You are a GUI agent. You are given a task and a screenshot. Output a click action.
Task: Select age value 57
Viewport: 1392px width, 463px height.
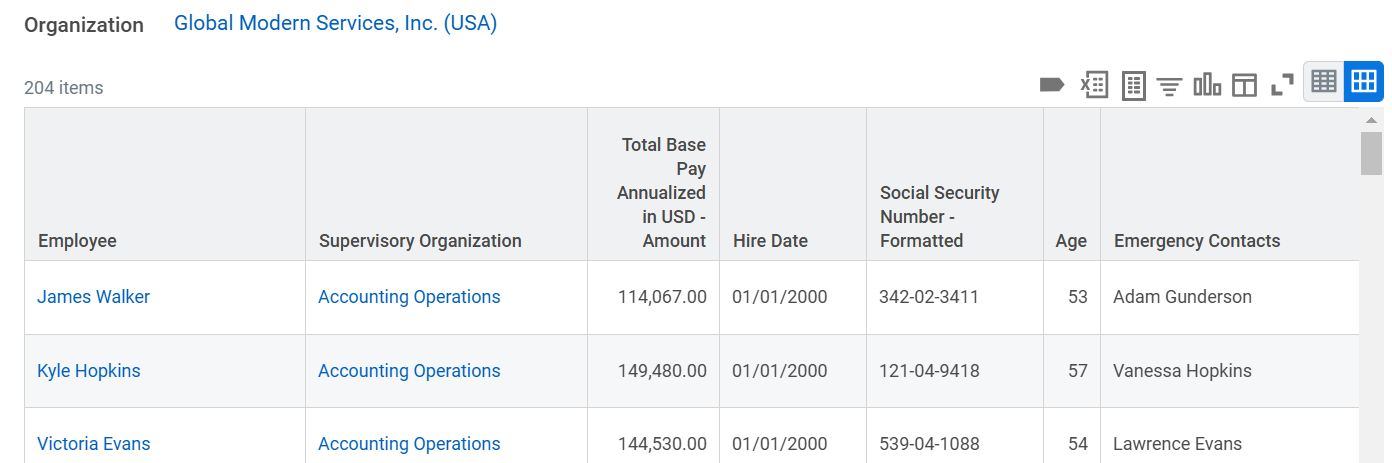[1078, 371]
